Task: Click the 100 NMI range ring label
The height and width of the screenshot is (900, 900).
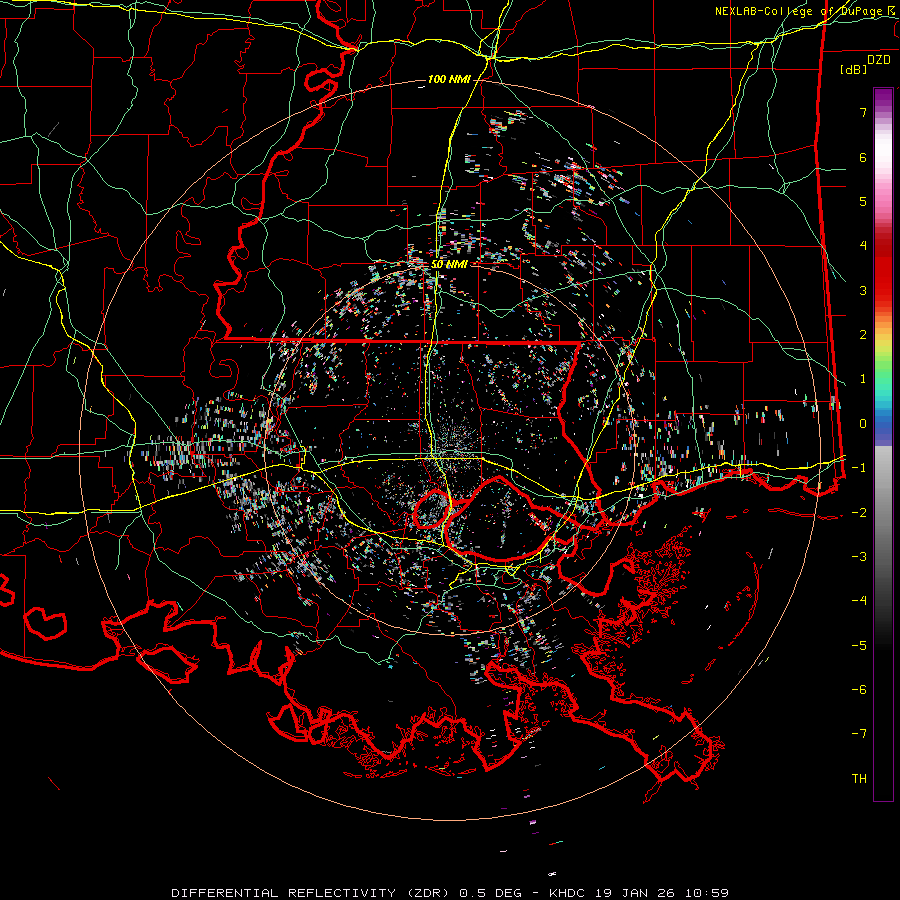Action: coord(449,79)
